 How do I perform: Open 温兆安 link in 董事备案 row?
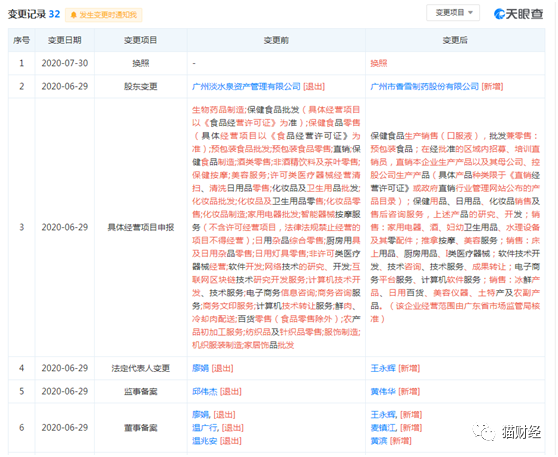(x=205, y=441)
